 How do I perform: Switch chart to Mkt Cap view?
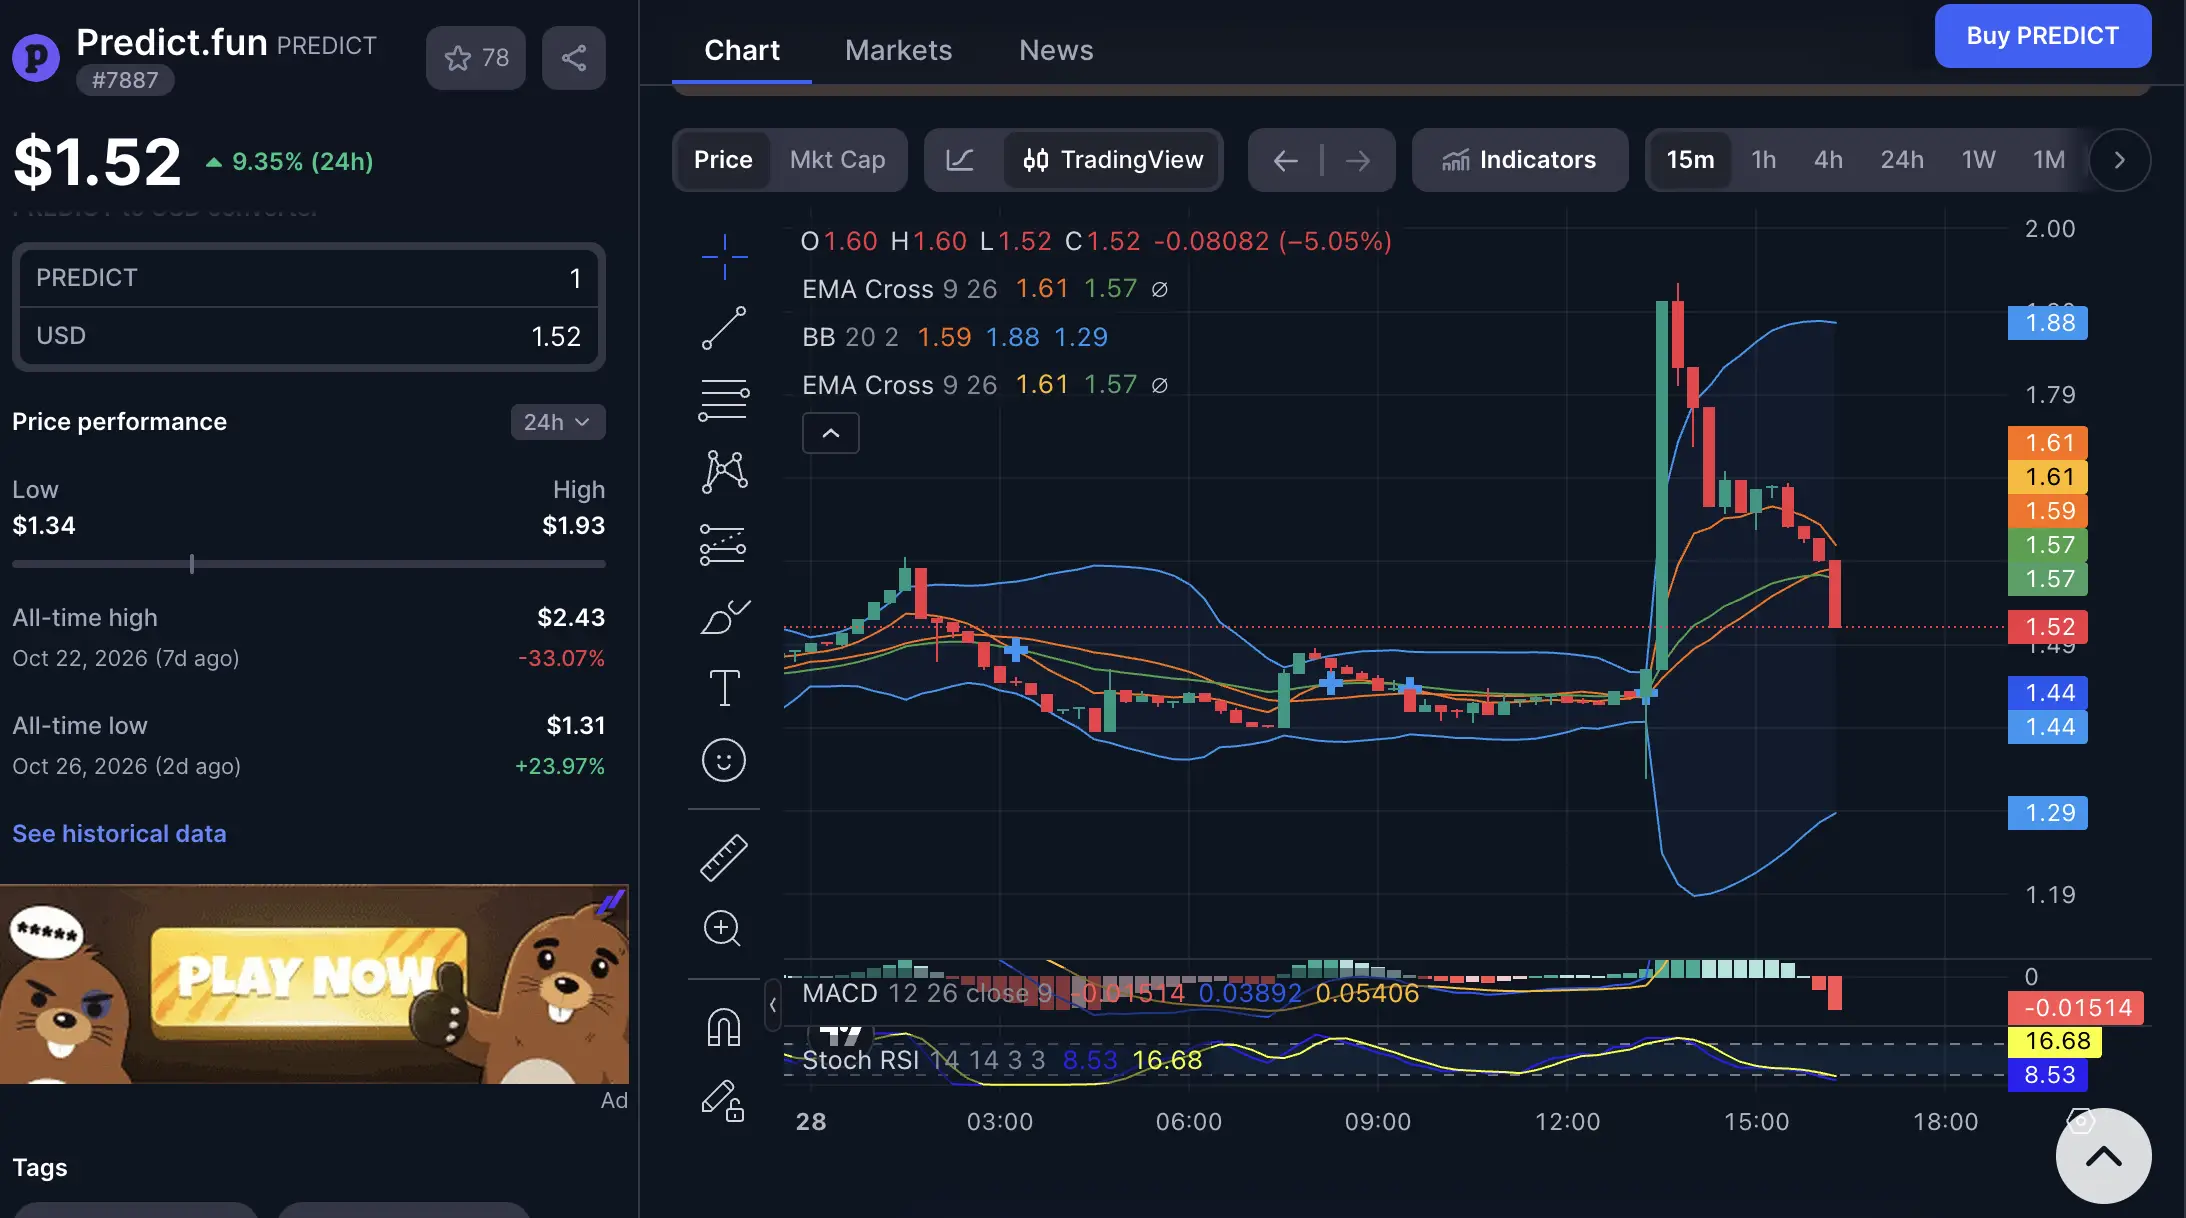click(837, 160)
